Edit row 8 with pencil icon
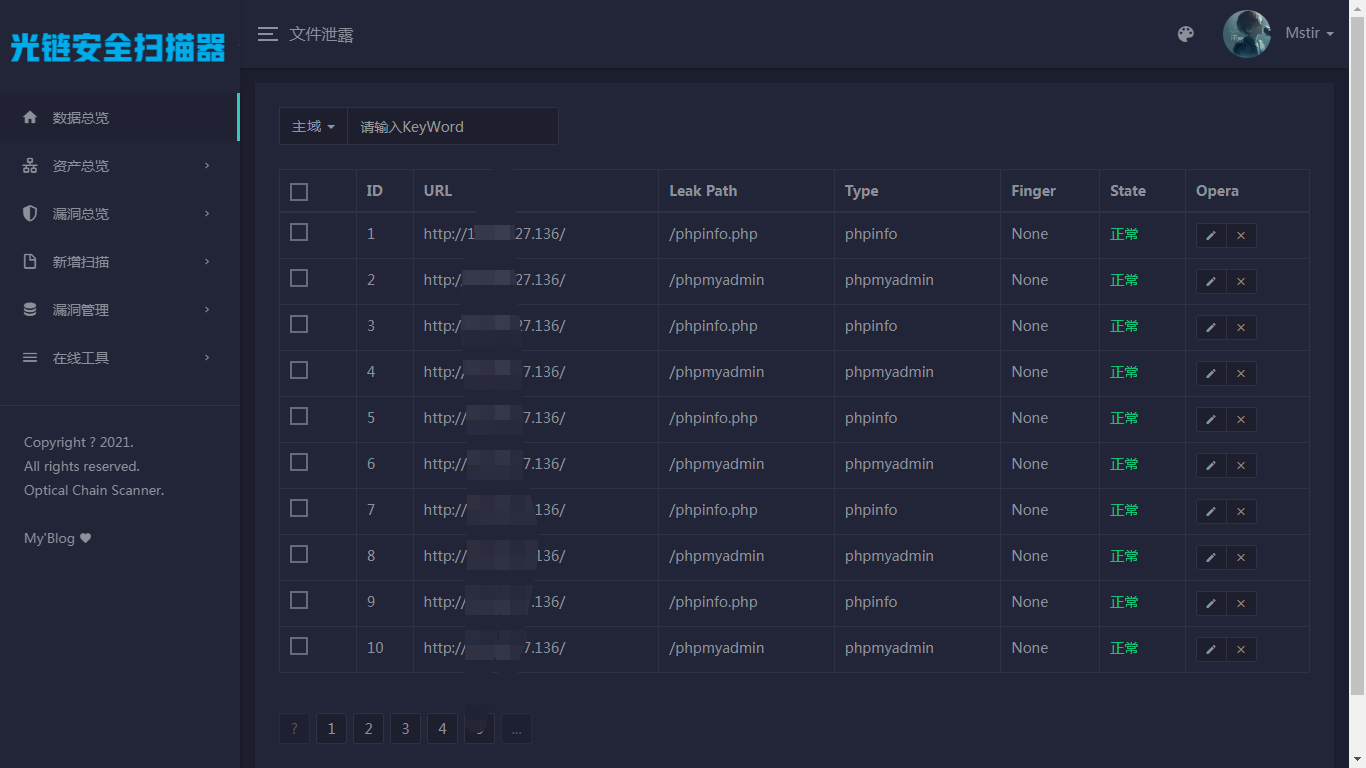Image resolution: width=1366 pixels, height=768 pixels. click(x=1211, y=558)
